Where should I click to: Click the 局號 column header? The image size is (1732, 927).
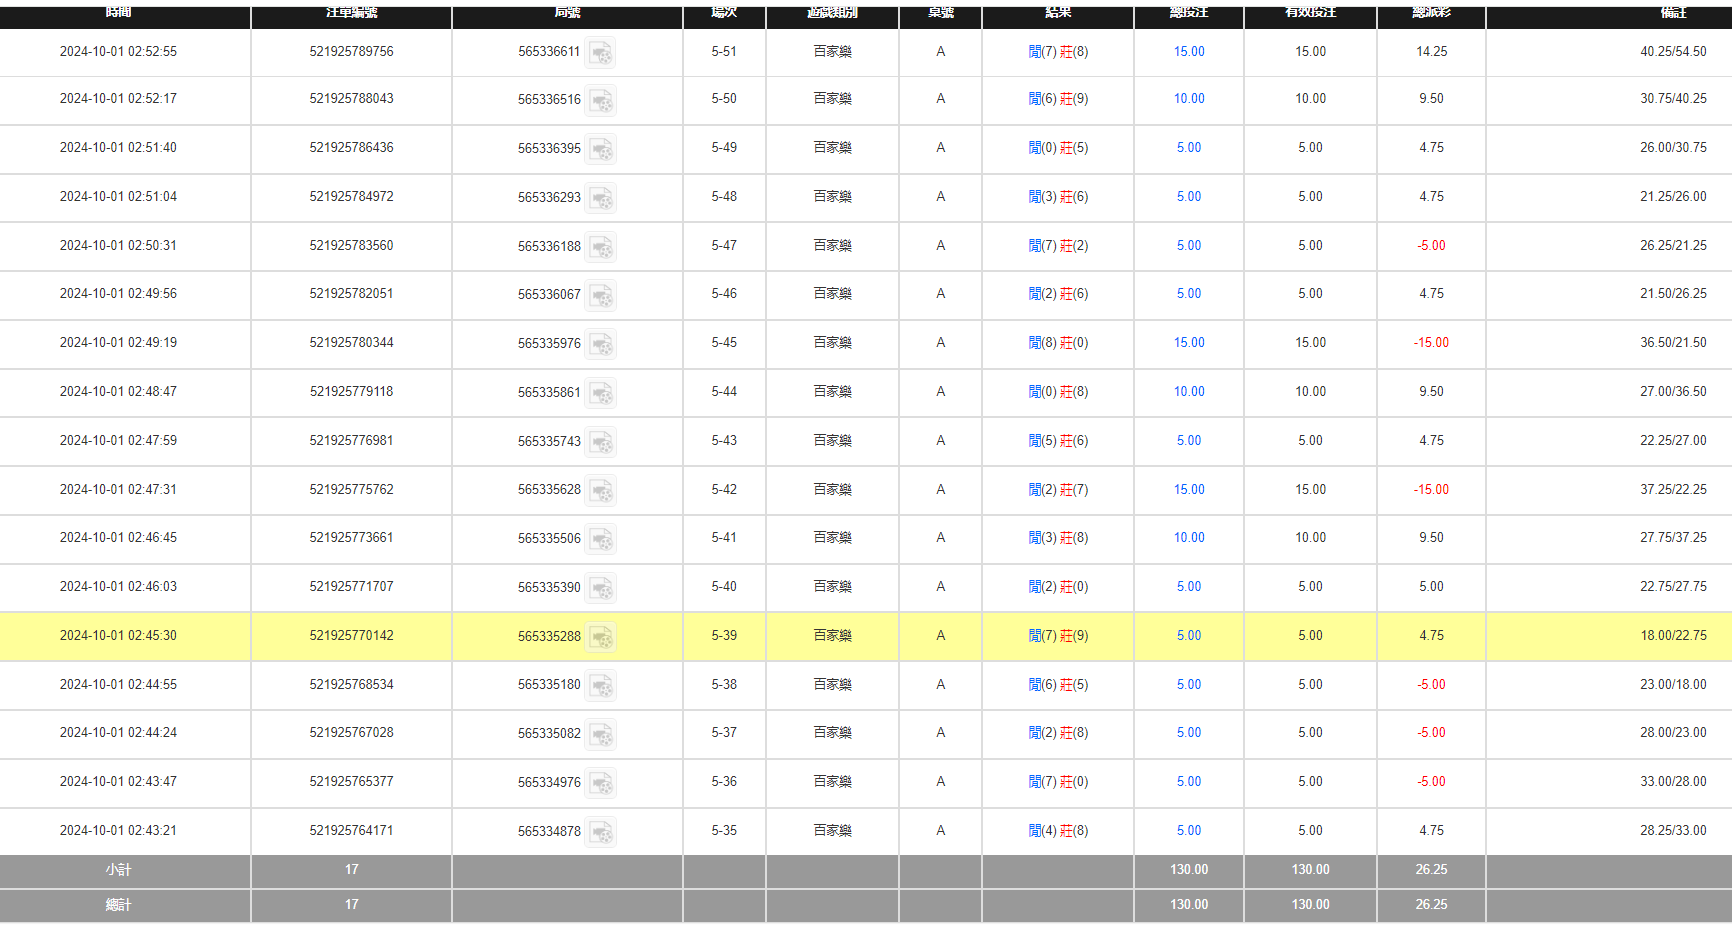tap(567, 13)
